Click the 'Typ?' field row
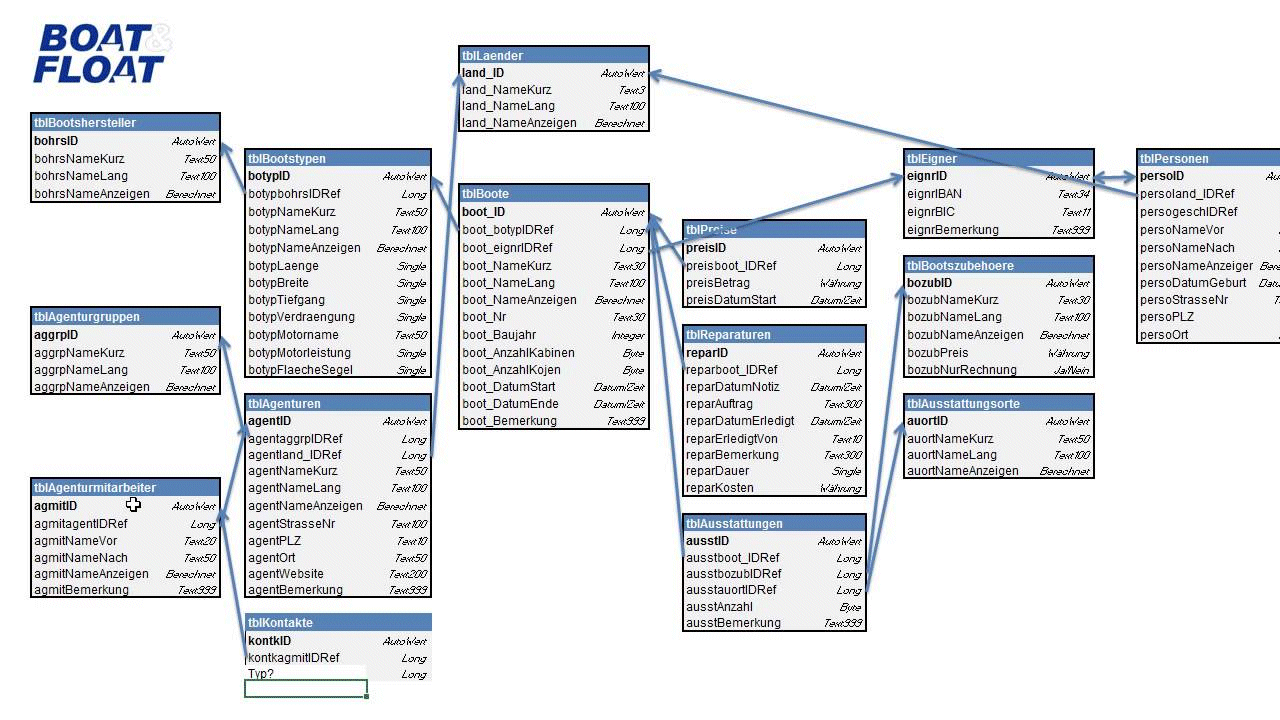The image size is (1280, 720). 337,674
